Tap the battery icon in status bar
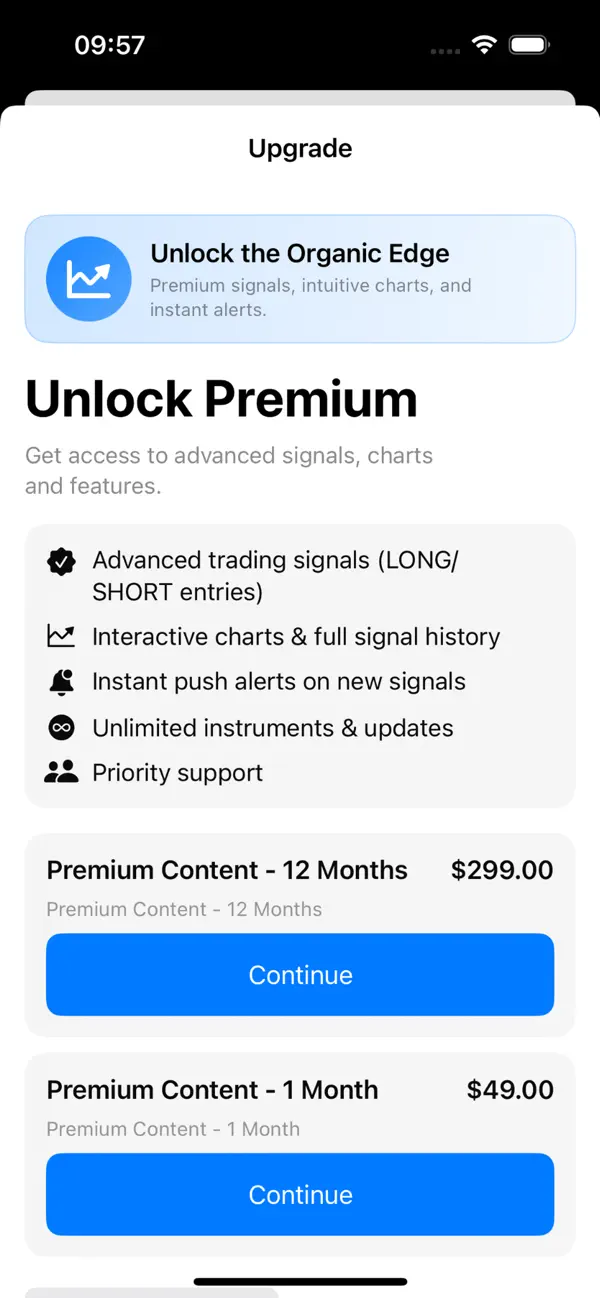 pyautogui.click(x=530, y=45)
